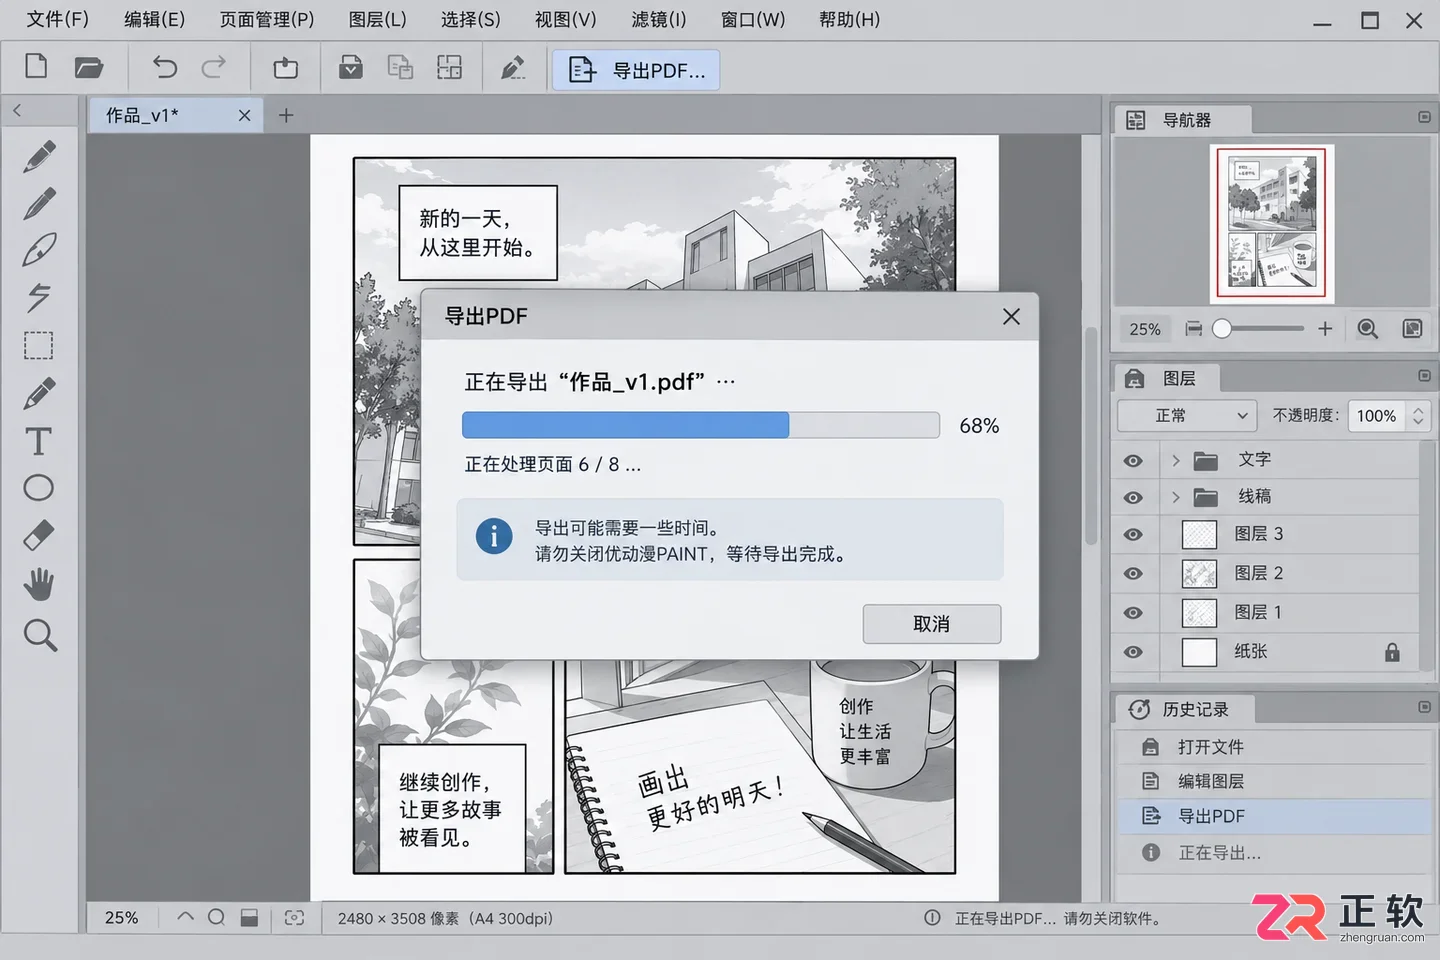This screenshot has height=960, width=1440.
Task: Choose the rectangular marquee selection tool
Action: (x=38, y=346)
